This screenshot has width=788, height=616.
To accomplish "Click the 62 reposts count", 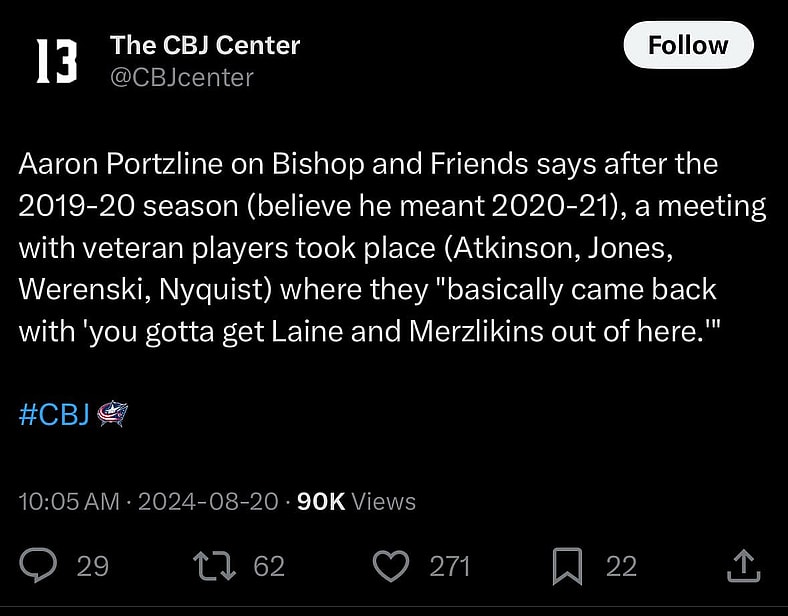I will 269,567.
